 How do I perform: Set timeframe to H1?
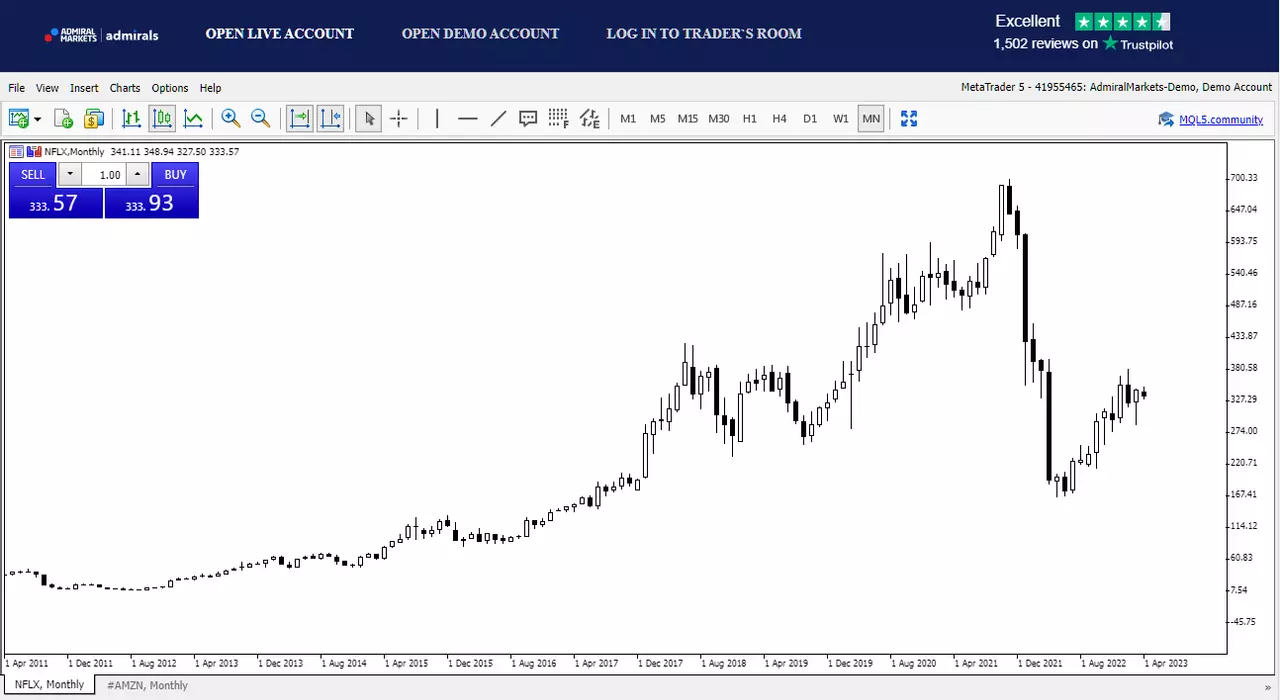(x=750, y=119)
